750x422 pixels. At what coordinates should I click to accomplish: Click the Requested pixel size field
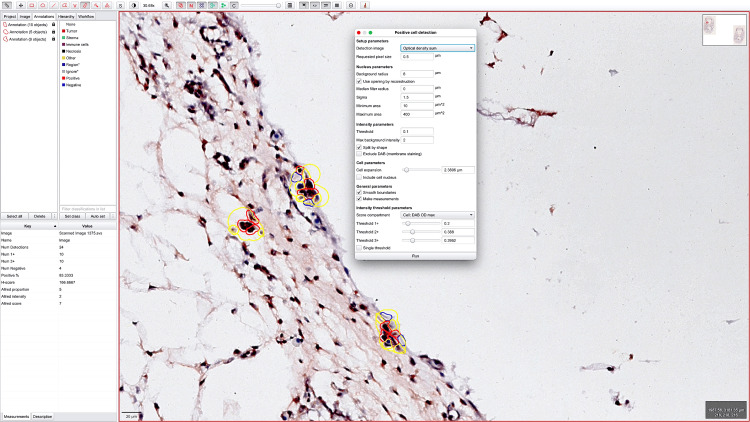point(417,56)
